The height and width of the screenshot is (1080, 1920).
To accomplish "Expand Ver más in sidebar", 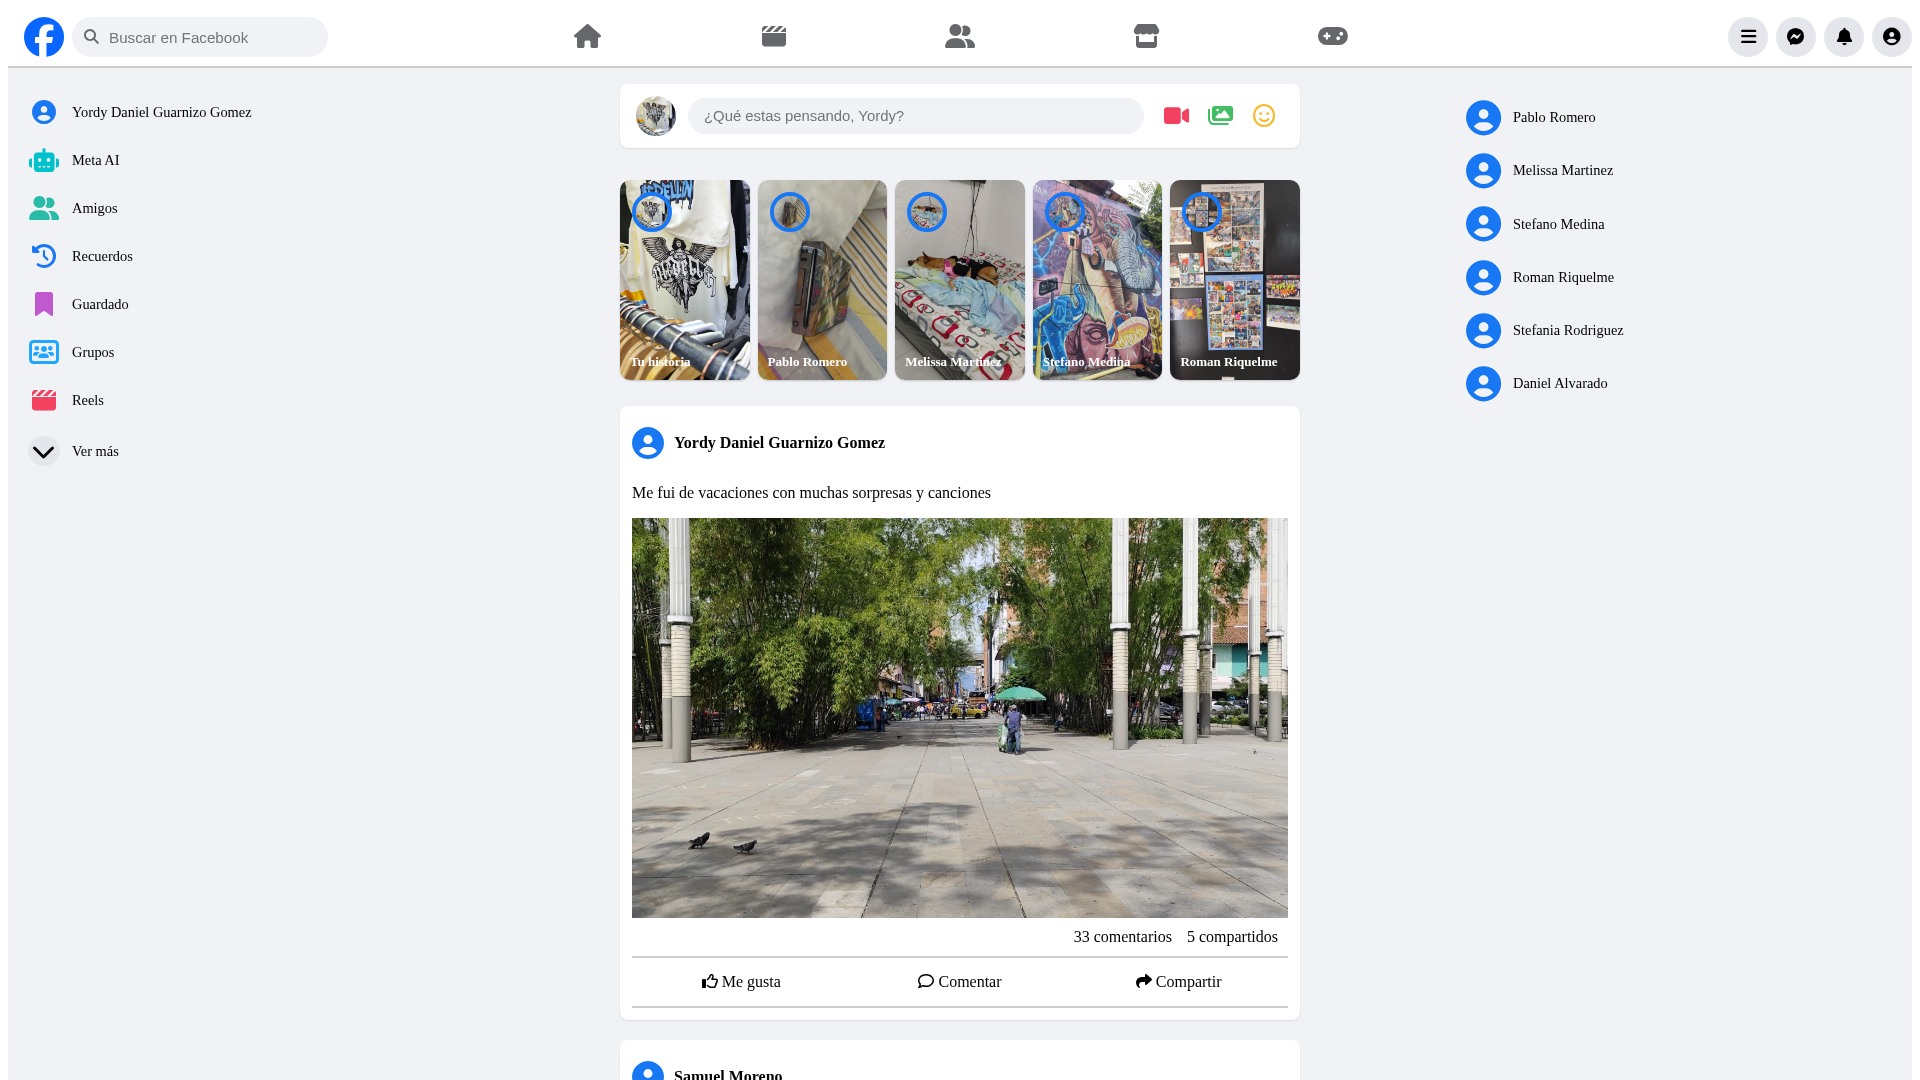I will pyautogui.click(x=75, y=451).
